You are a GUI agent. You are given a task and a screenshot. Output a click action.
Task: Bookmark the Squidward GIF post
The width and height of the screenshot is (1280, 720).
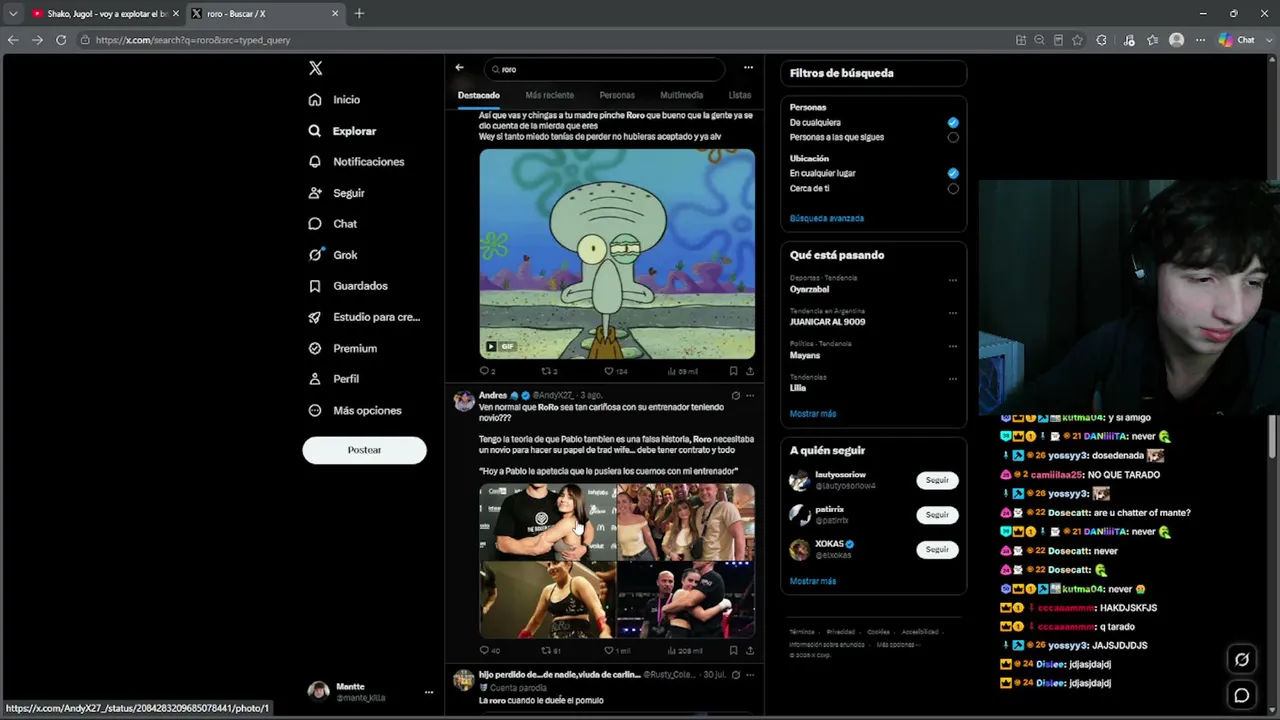733,371
